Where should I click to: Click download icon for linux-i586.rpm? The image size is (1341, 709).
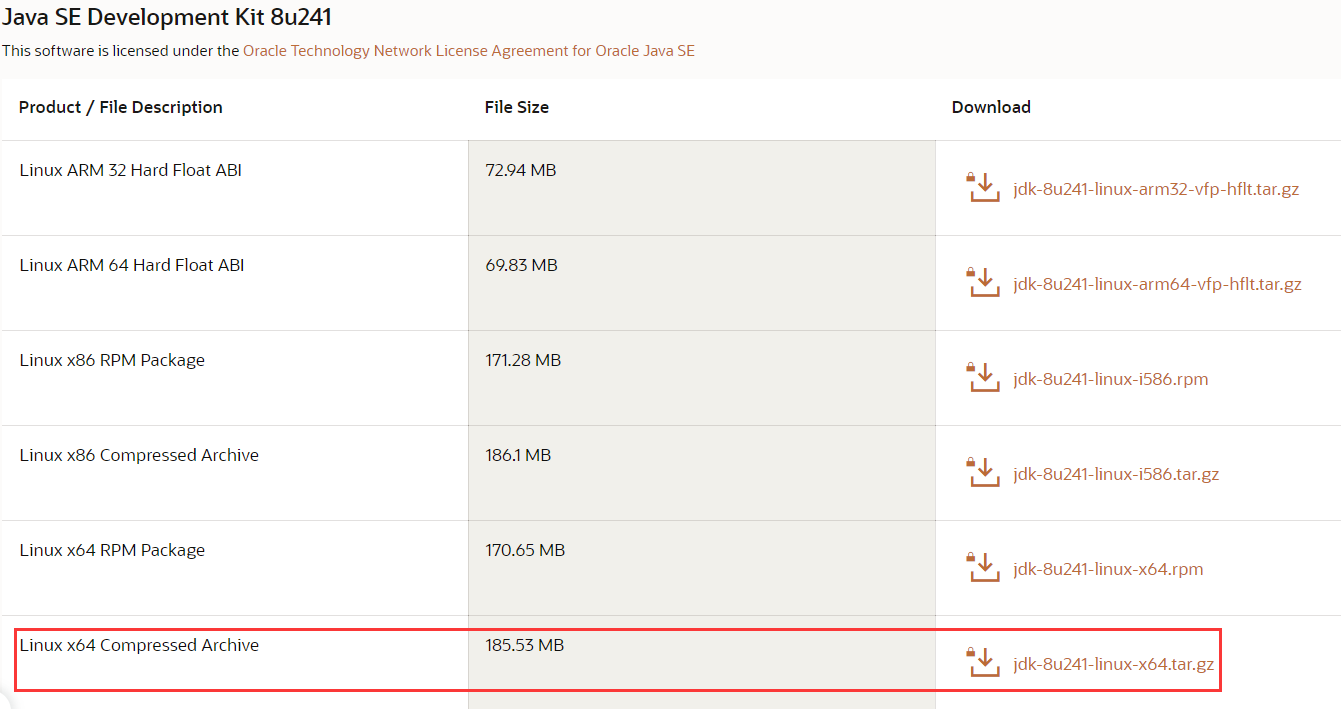coord(983,377)
